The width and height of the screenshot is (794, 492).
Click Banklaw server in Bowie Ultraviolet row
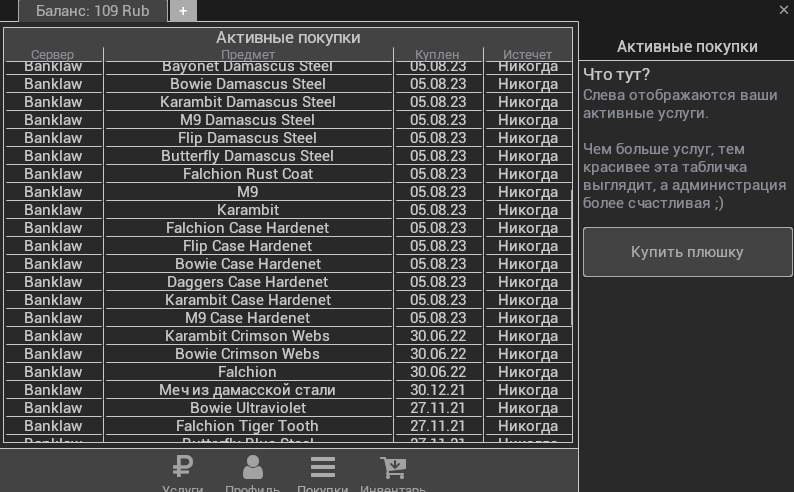point(53,407)
